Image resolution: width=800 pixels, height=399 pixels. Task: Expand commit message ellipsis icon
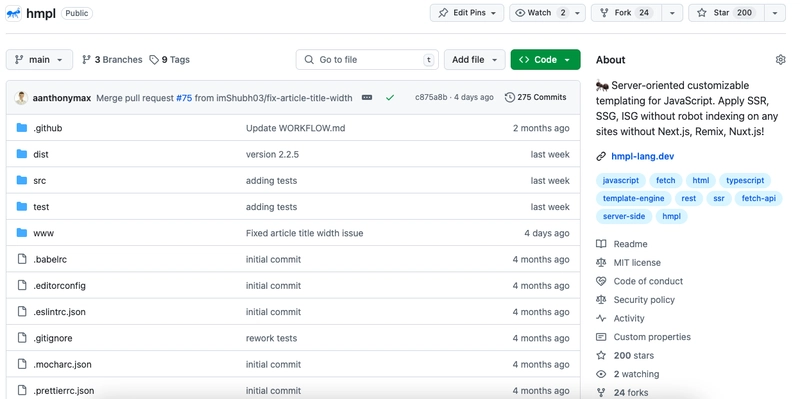[367, 97]
